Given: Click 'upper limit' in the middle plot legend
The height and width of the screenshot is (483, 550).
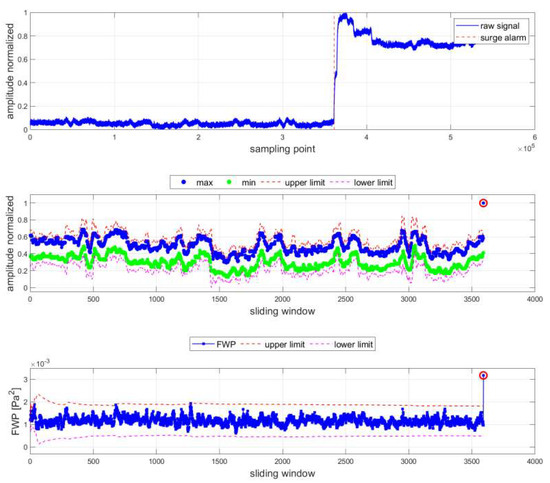Looking at the screenshot, I should click(x=304, y=183).
